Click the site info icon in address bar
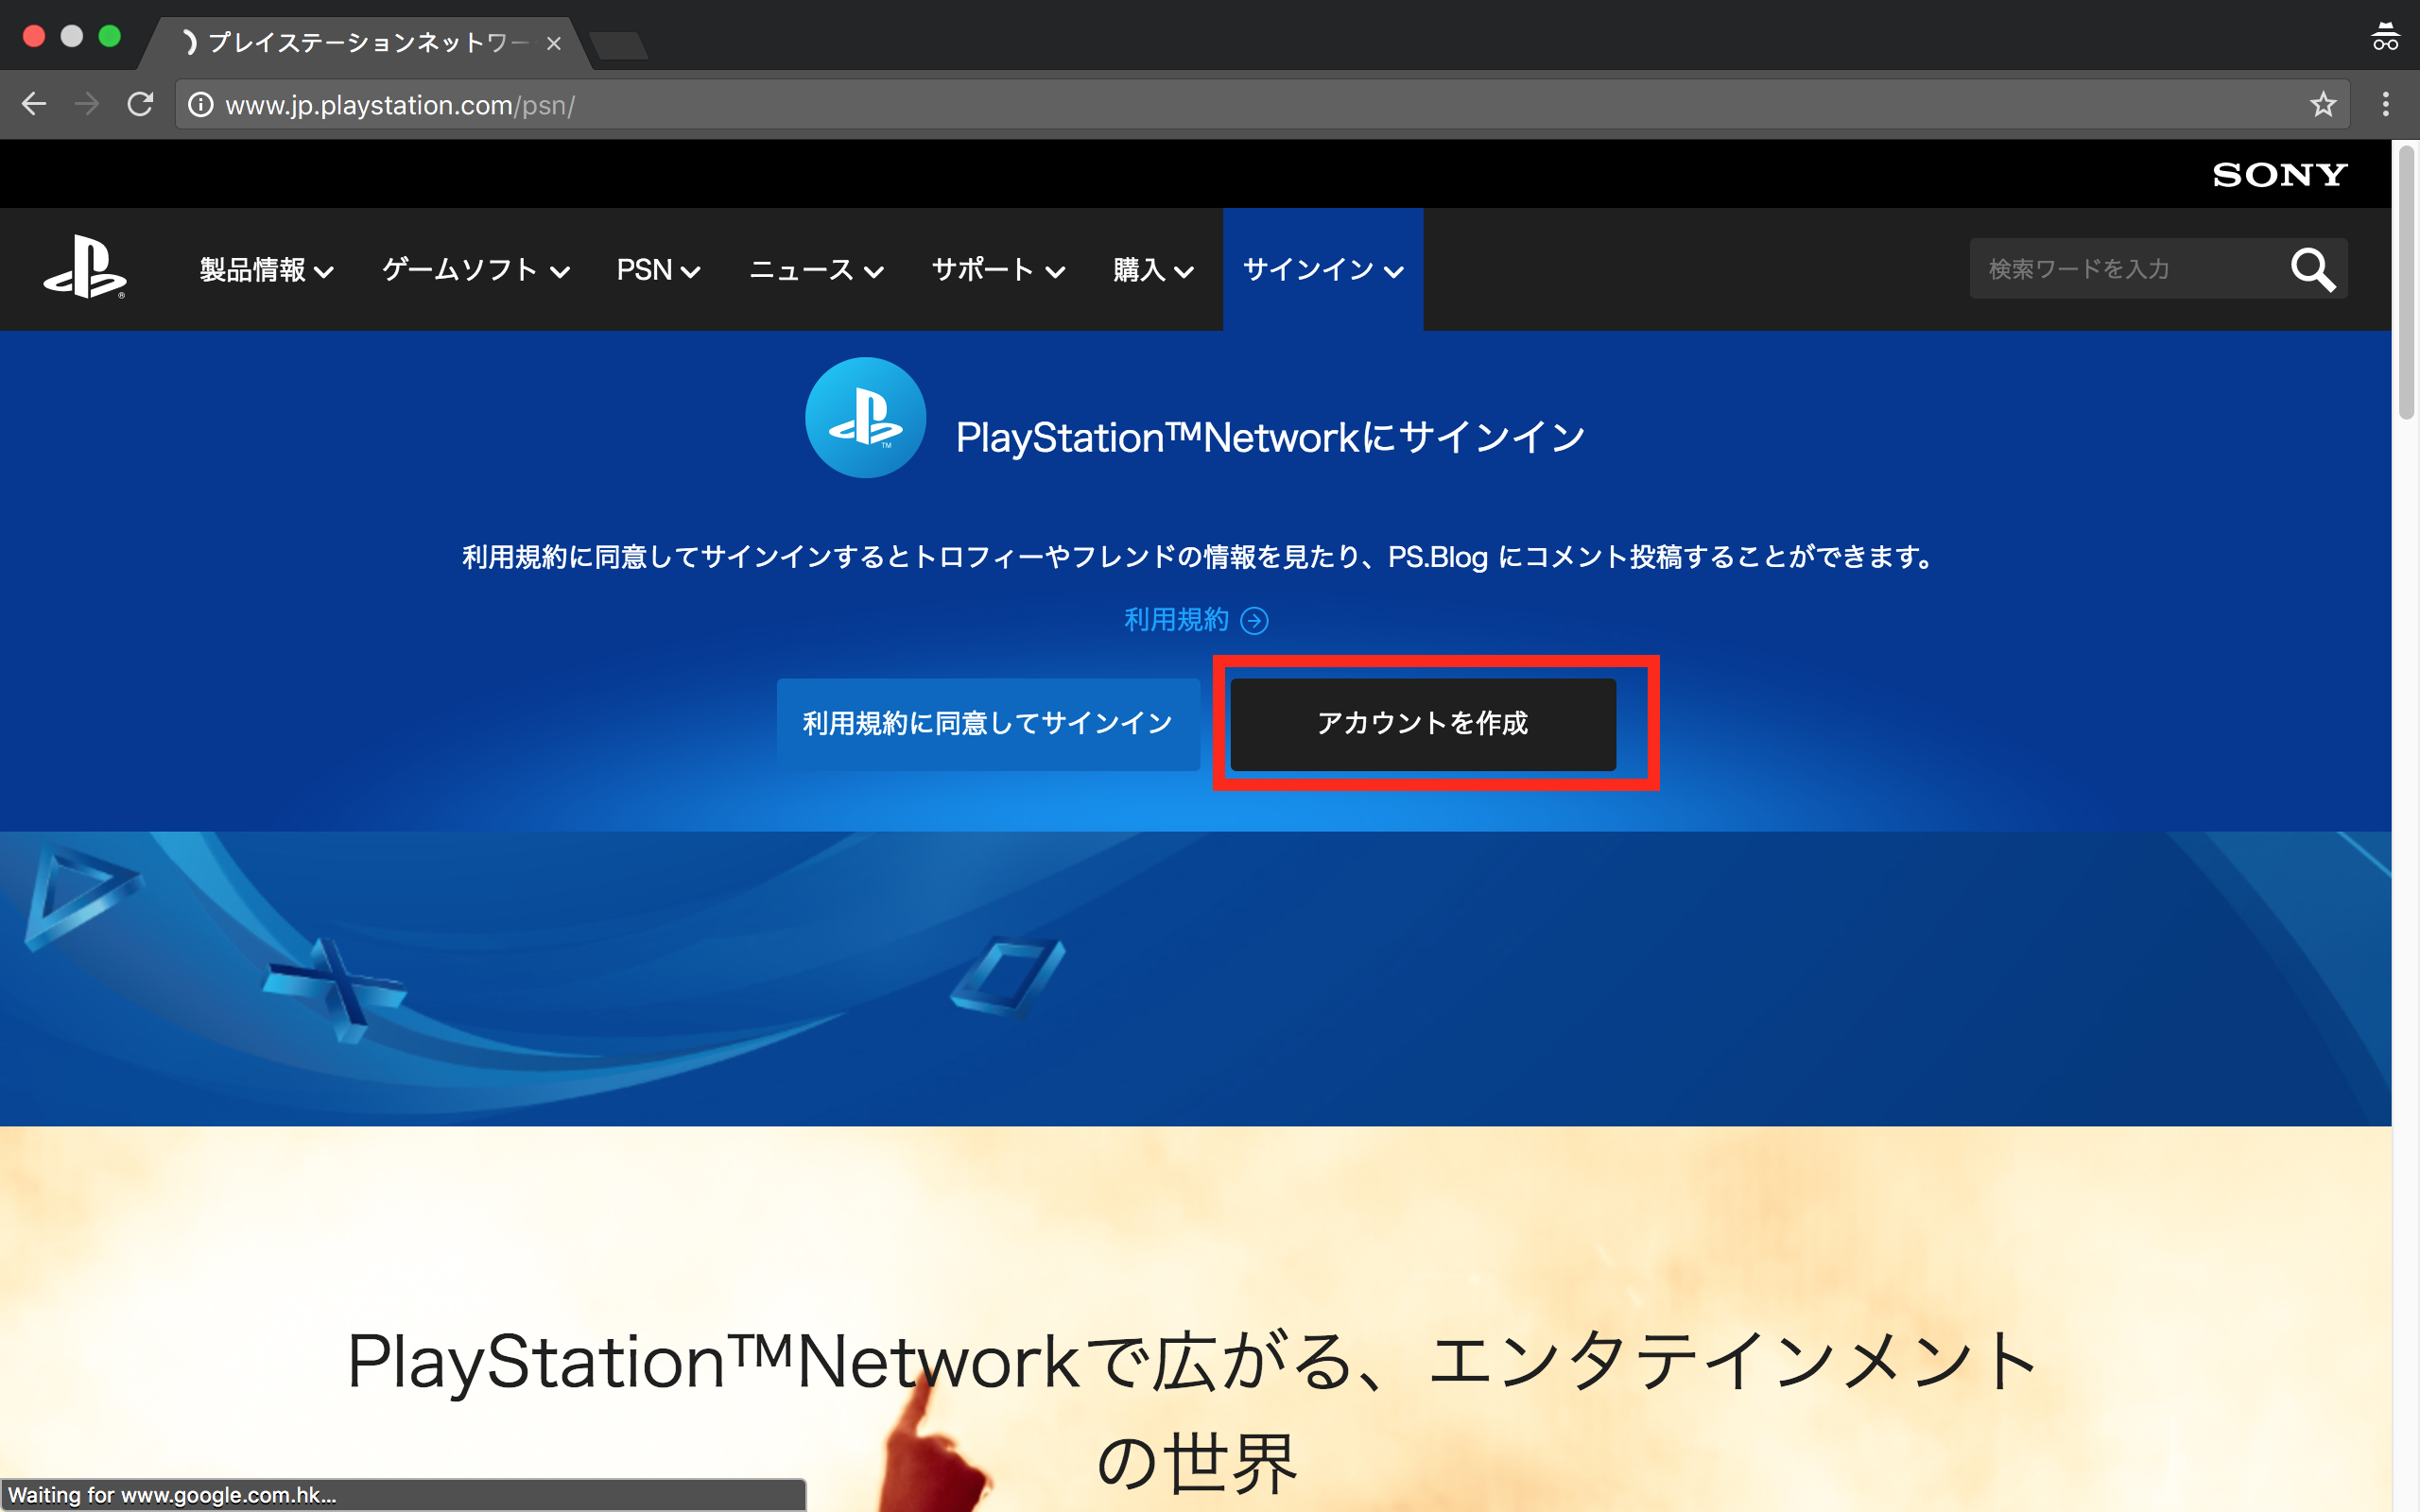Image resolution: width=2420 pixels, height=1512 pixels. [200, 104]
